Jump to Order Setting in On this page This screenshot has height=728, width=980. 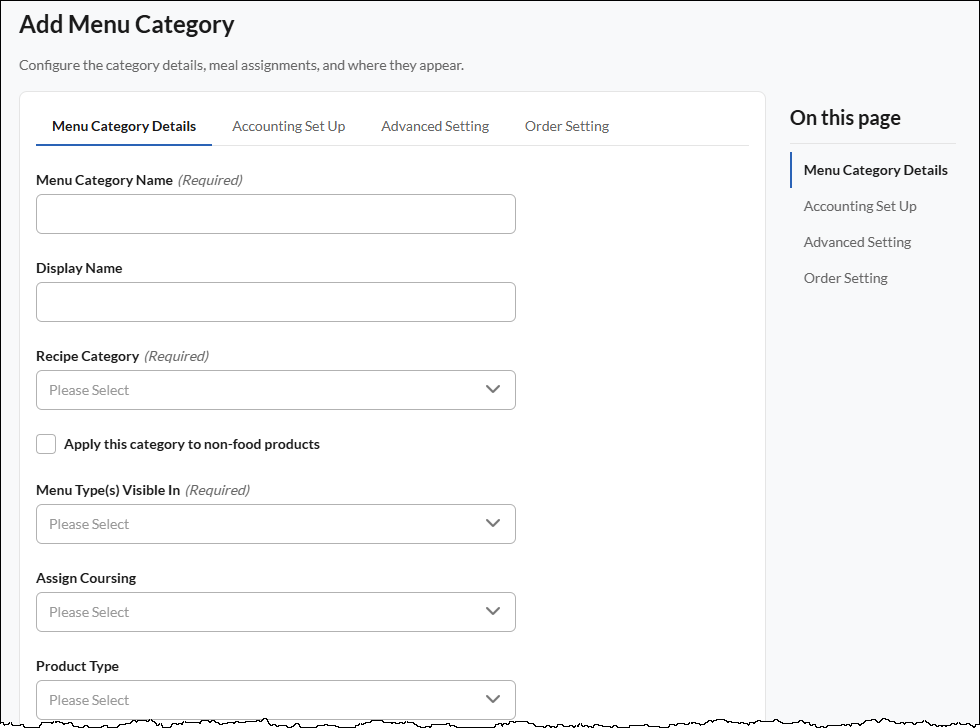click(846, 278)
